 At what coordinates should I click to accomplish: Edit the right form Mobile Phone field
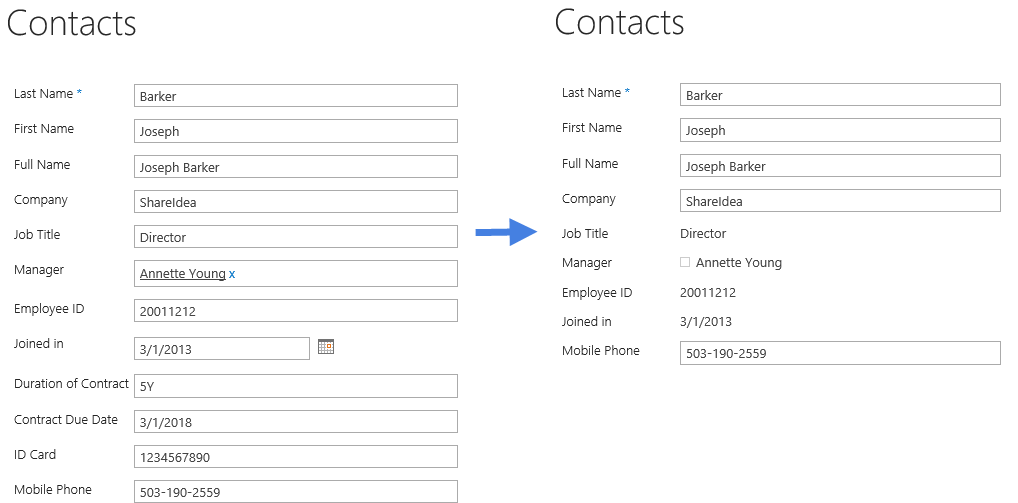pyautogui.click(x=840, y=353)
